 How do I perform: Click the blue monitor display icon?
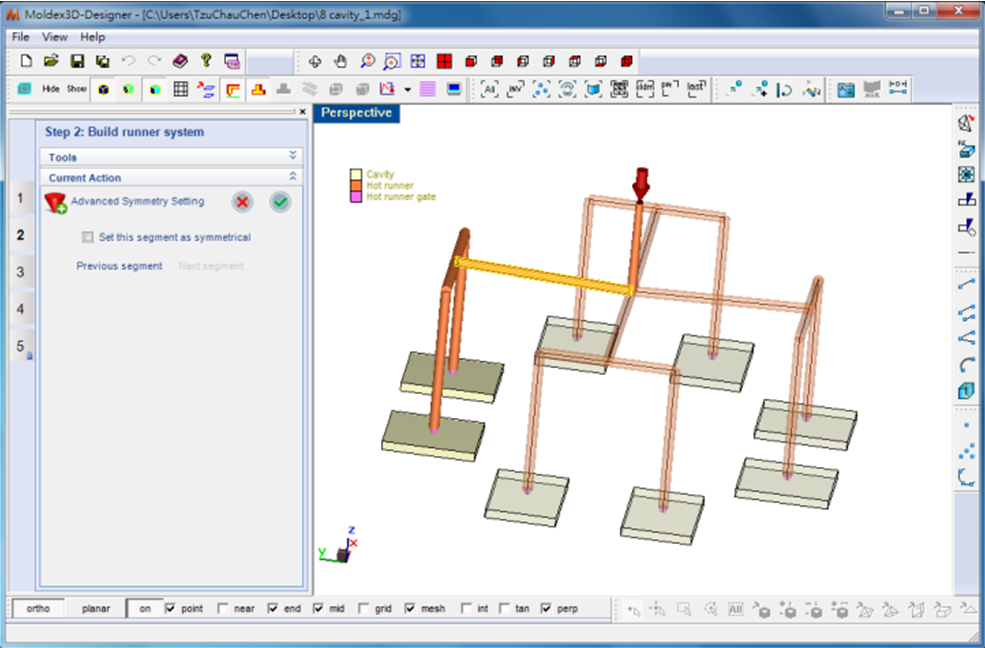point(454,89)
